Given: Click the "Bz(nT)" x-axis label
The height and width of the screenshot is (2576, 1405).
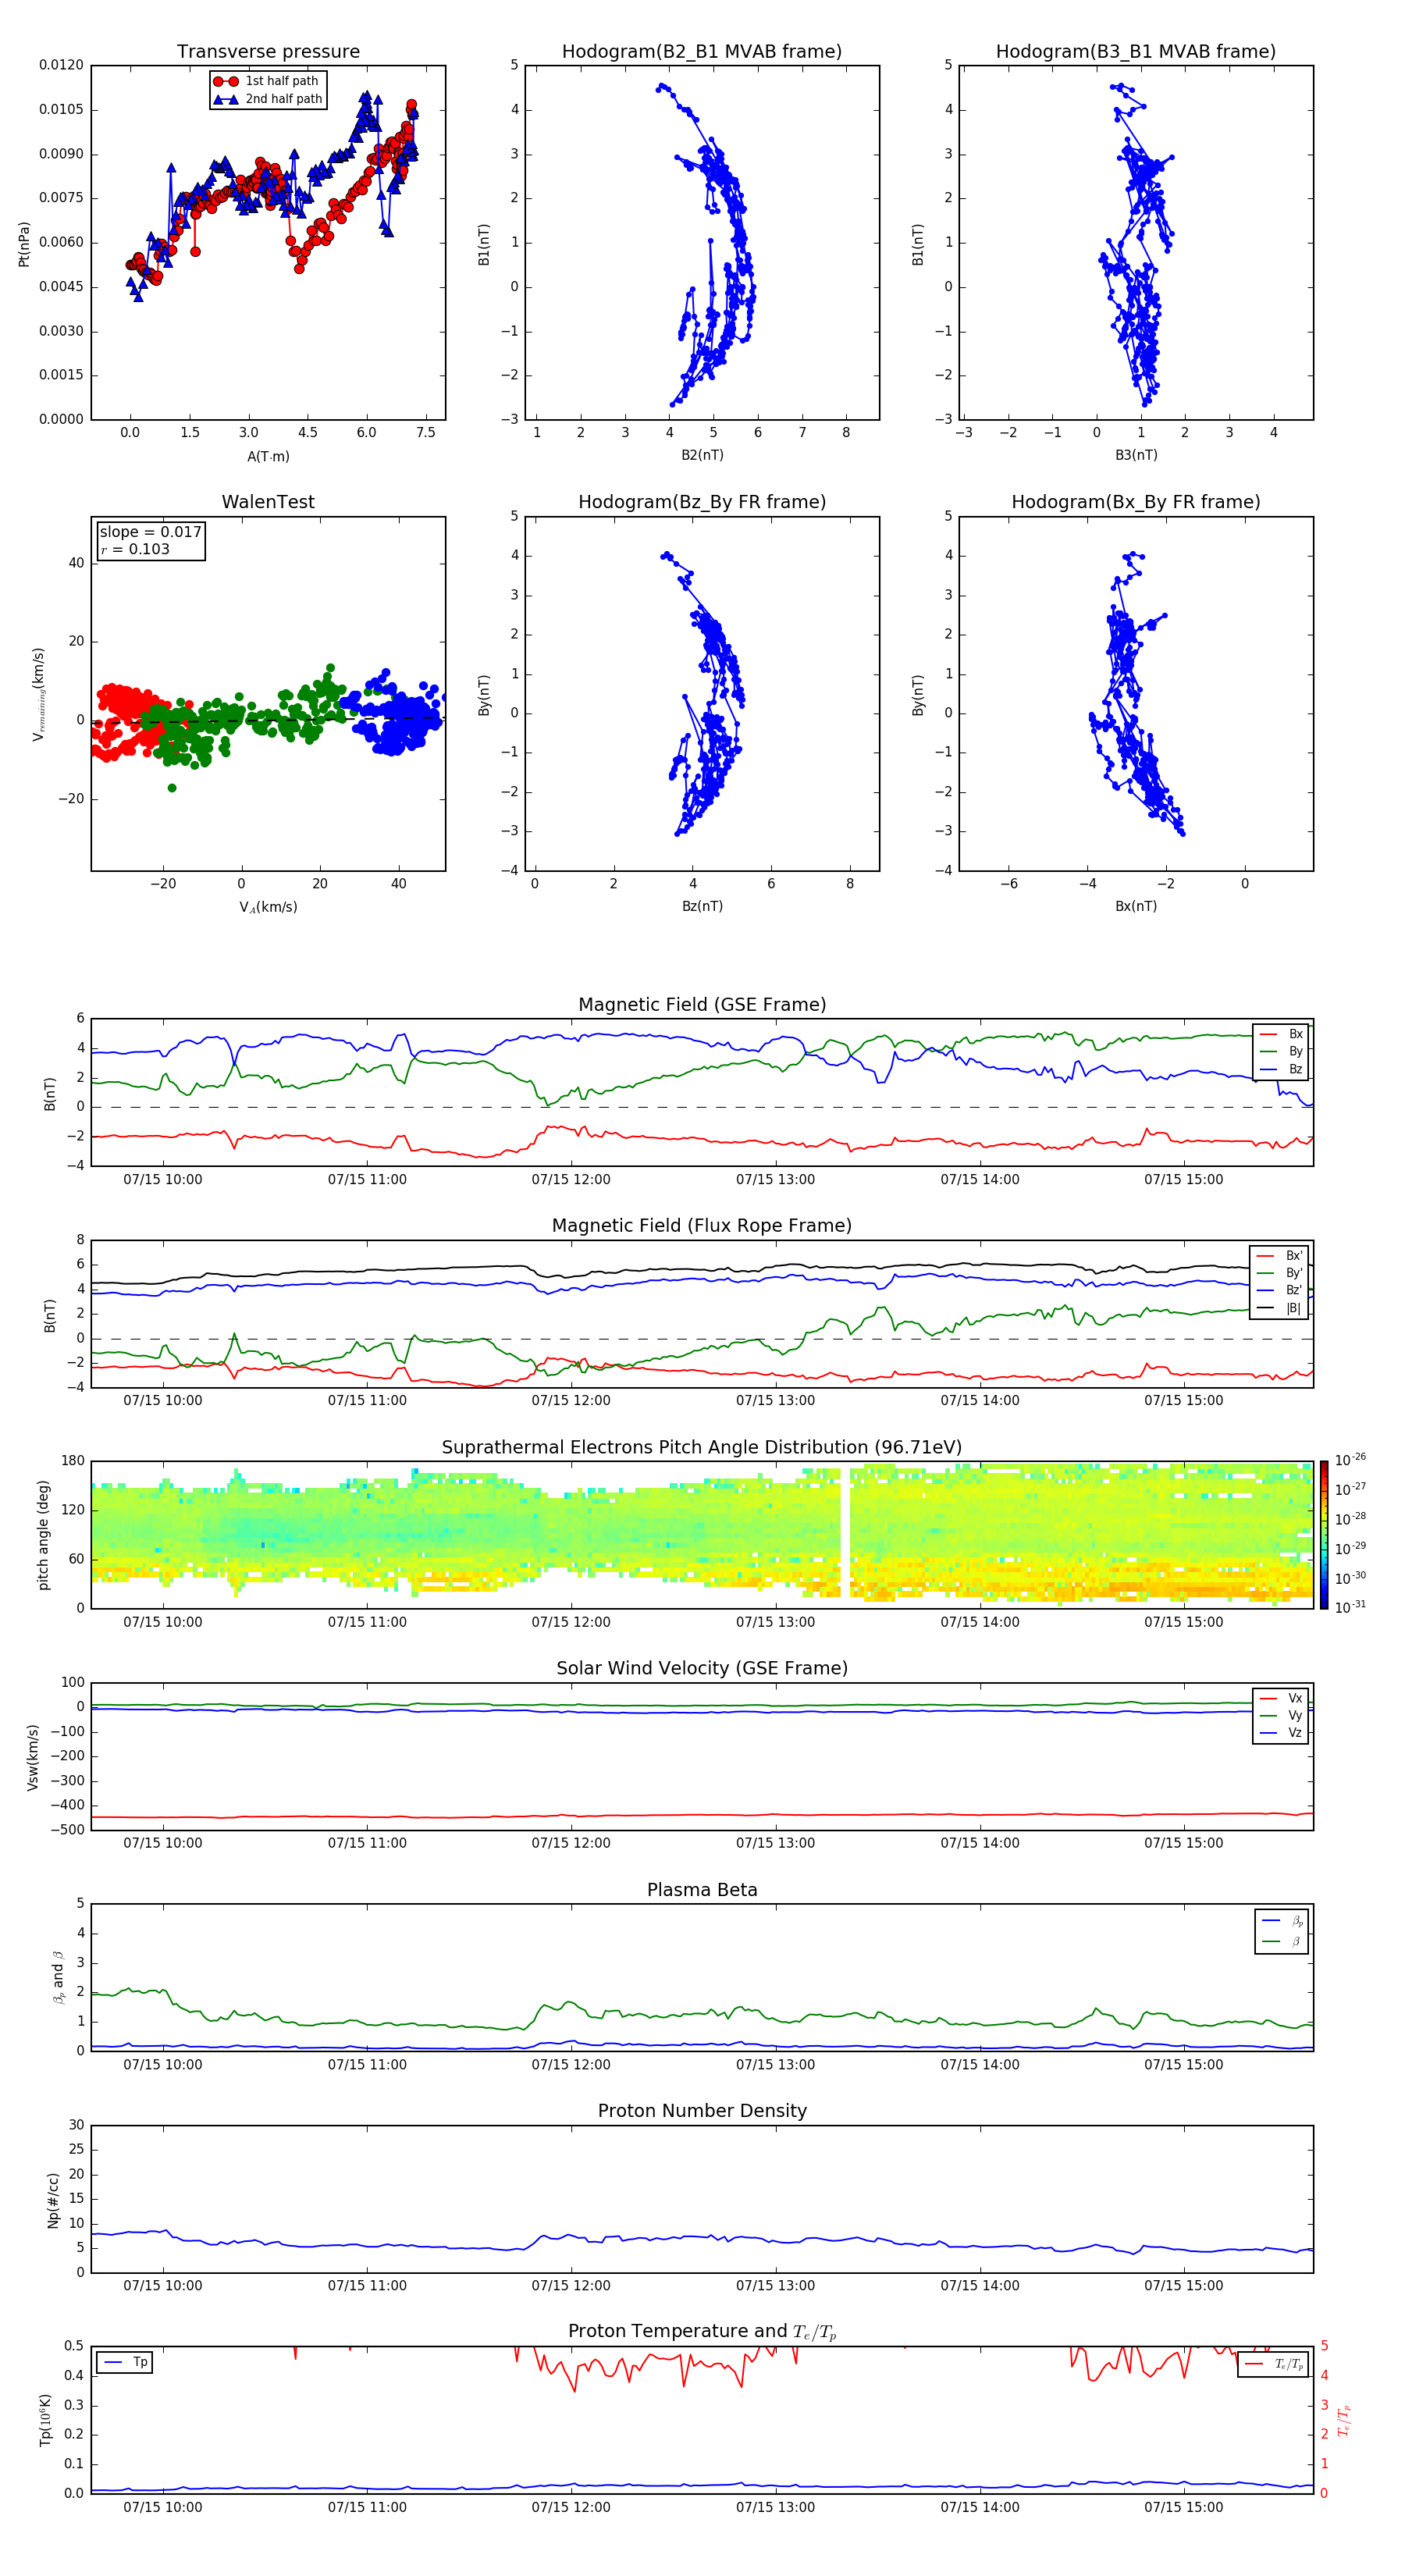Looking at the screenshot, I should click(x=702, y=906).
